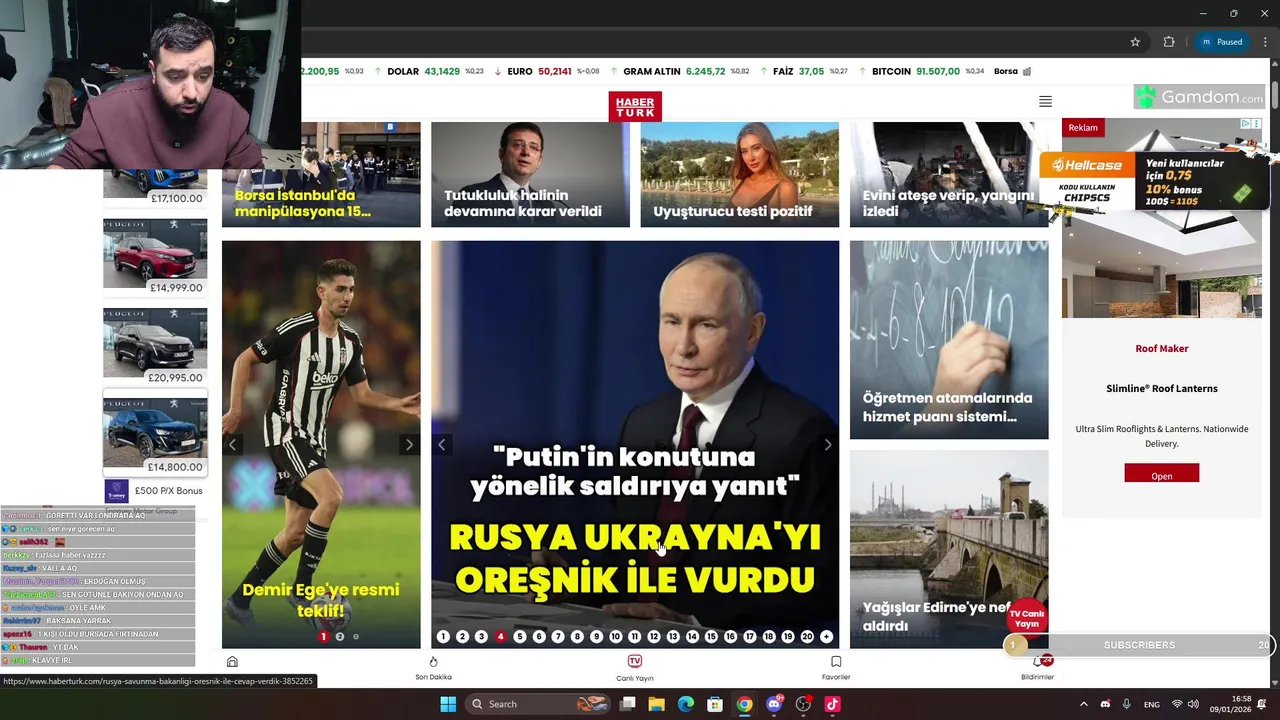
Task: Click the Borsa chart icon
Action: coord(1027,71)
